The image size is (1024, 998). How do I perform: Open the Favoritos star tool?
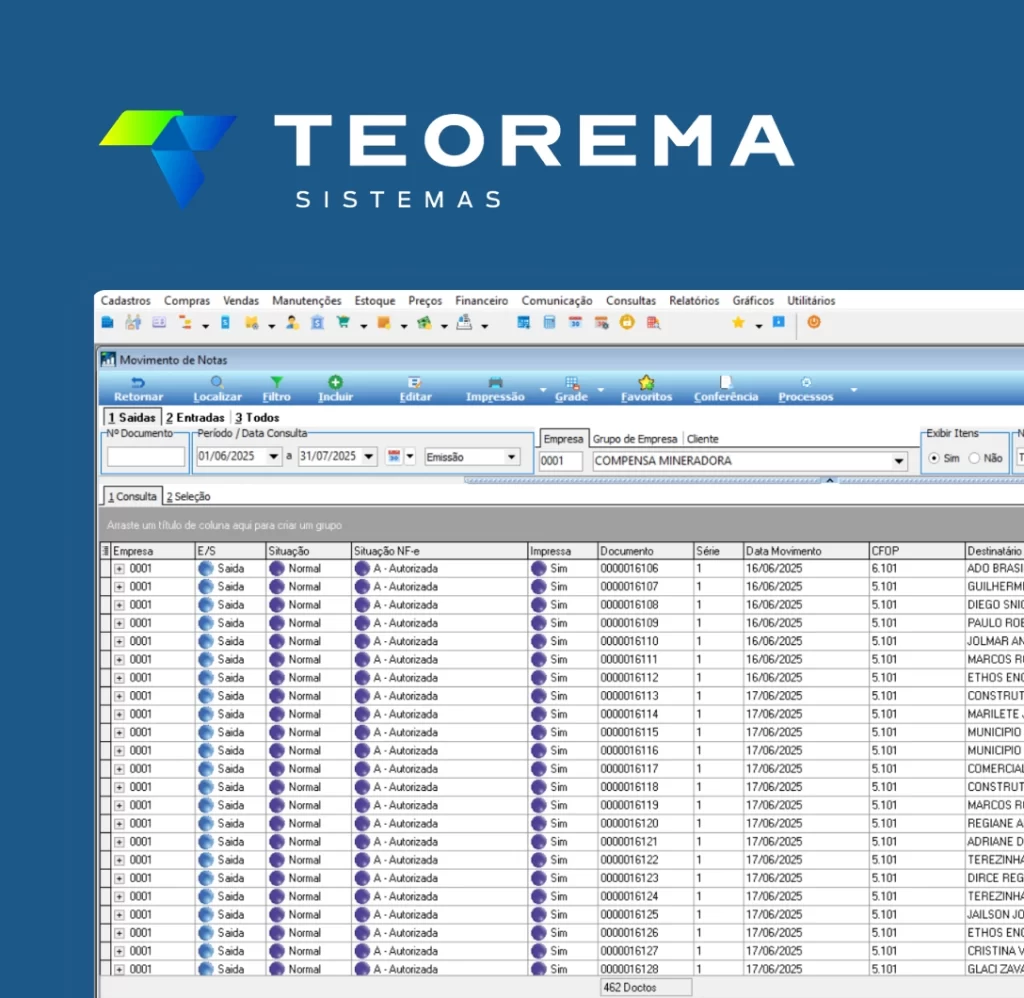(x=646, y=382)
